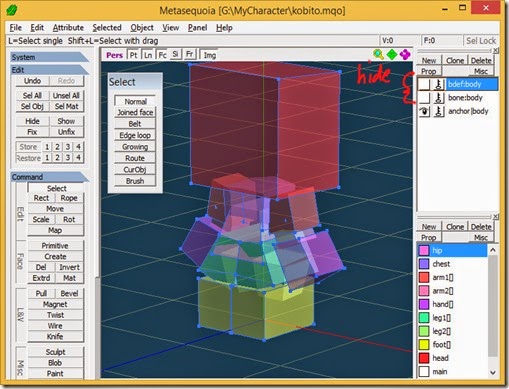Toggle visibility of bone:body object
Viewport: 509px width, 389px height.
pos(424,98)
